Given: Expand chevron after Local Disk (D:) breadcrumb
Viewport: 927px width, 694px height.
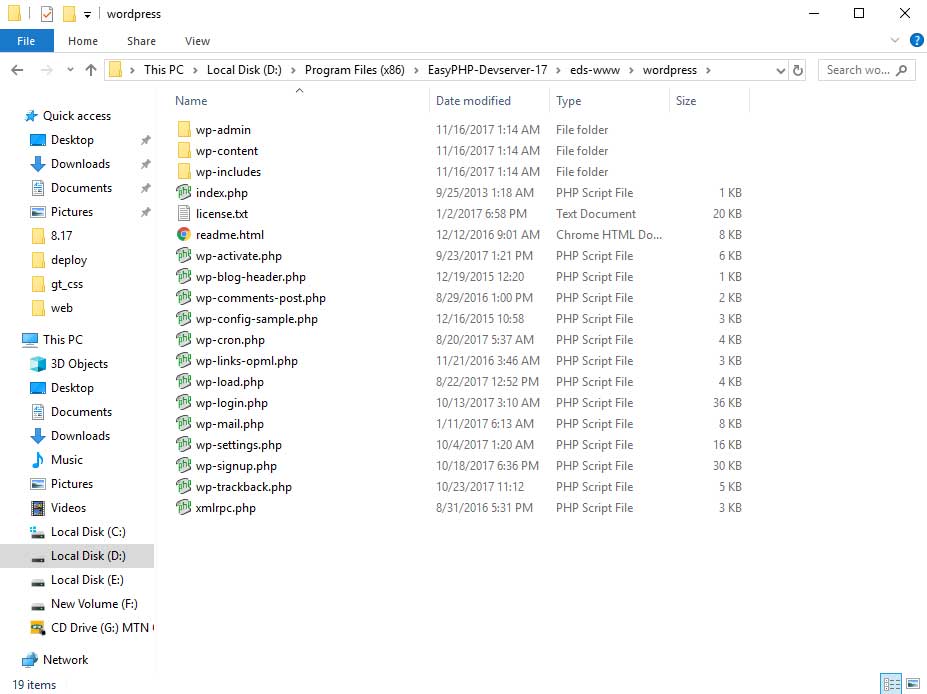Looking at the screenshot, I should pos(293,70).
